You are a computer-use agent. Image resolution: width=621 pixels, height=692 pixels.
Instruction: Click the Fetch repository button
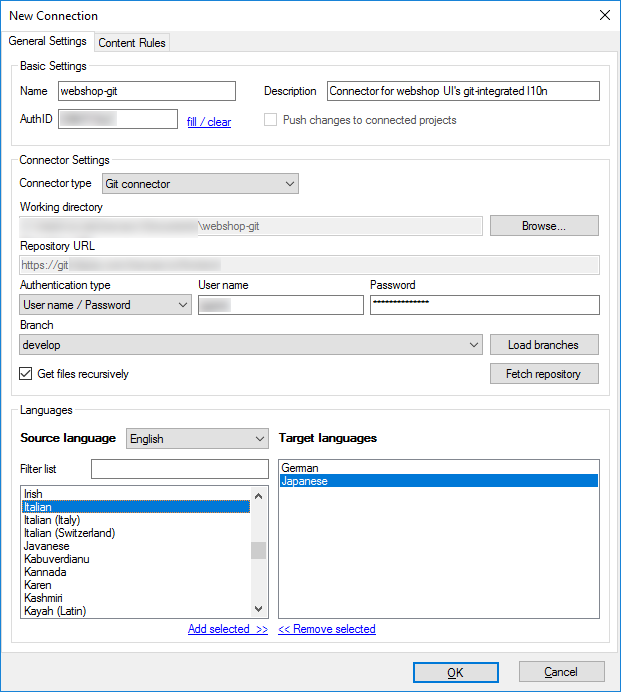[x=544, y=374]
